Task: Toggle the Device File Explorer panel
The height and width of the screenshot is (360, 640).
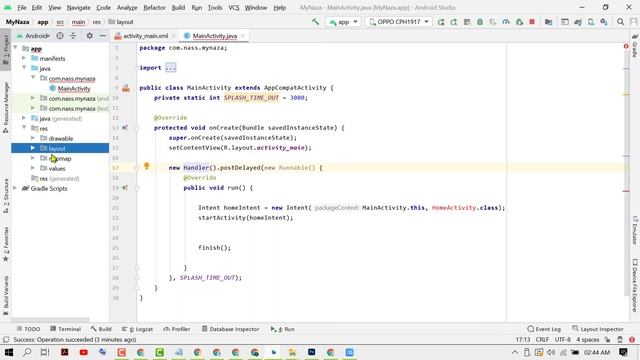Action: click(x=635, y=285)
